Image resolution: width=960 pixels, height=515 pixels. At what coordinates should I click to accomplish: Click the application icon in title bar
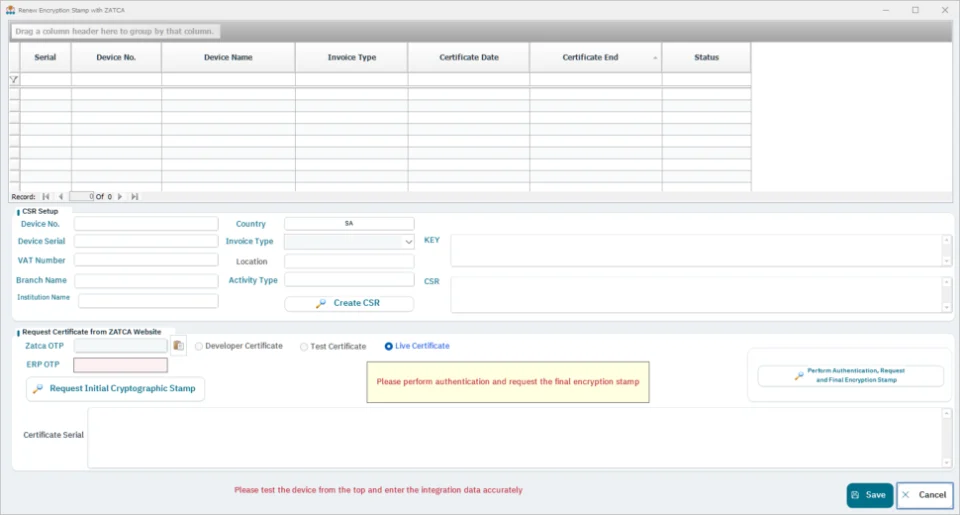[x=10, y=10]
